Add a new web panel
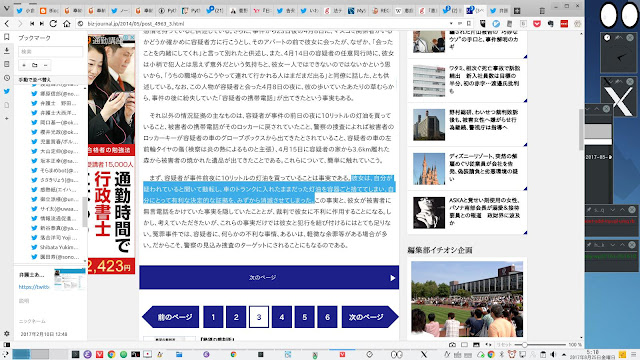Screen dimensions: 640x360 [x=7, y=118]
